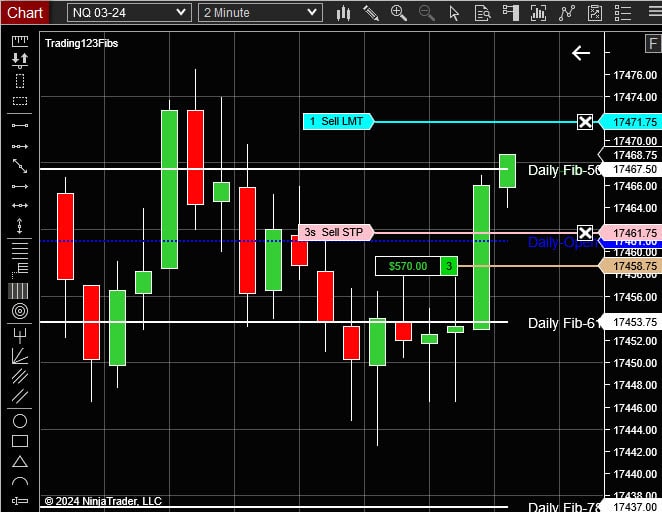Click the greyed zoom out magnifier

click(426, 13)
